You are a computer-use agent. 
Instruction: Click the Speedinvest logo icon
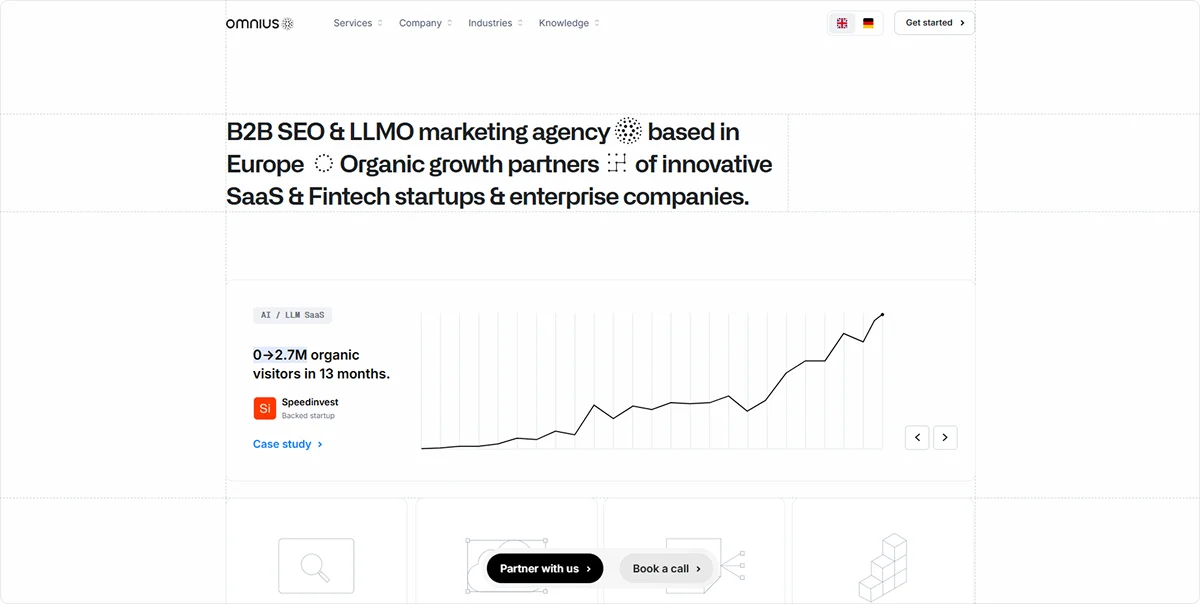264,408
